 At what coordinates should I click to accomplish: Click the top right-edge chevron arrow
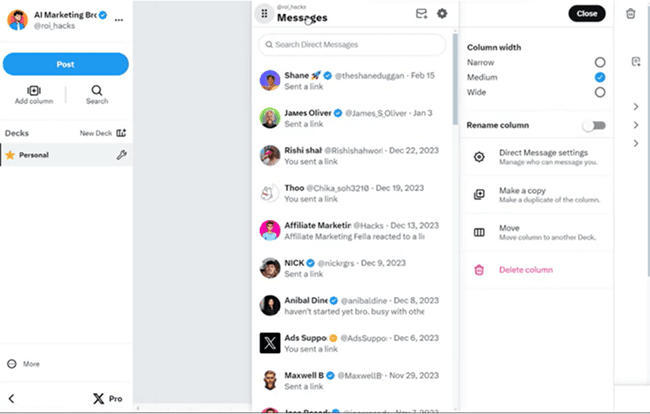click(x=636, y=107)
